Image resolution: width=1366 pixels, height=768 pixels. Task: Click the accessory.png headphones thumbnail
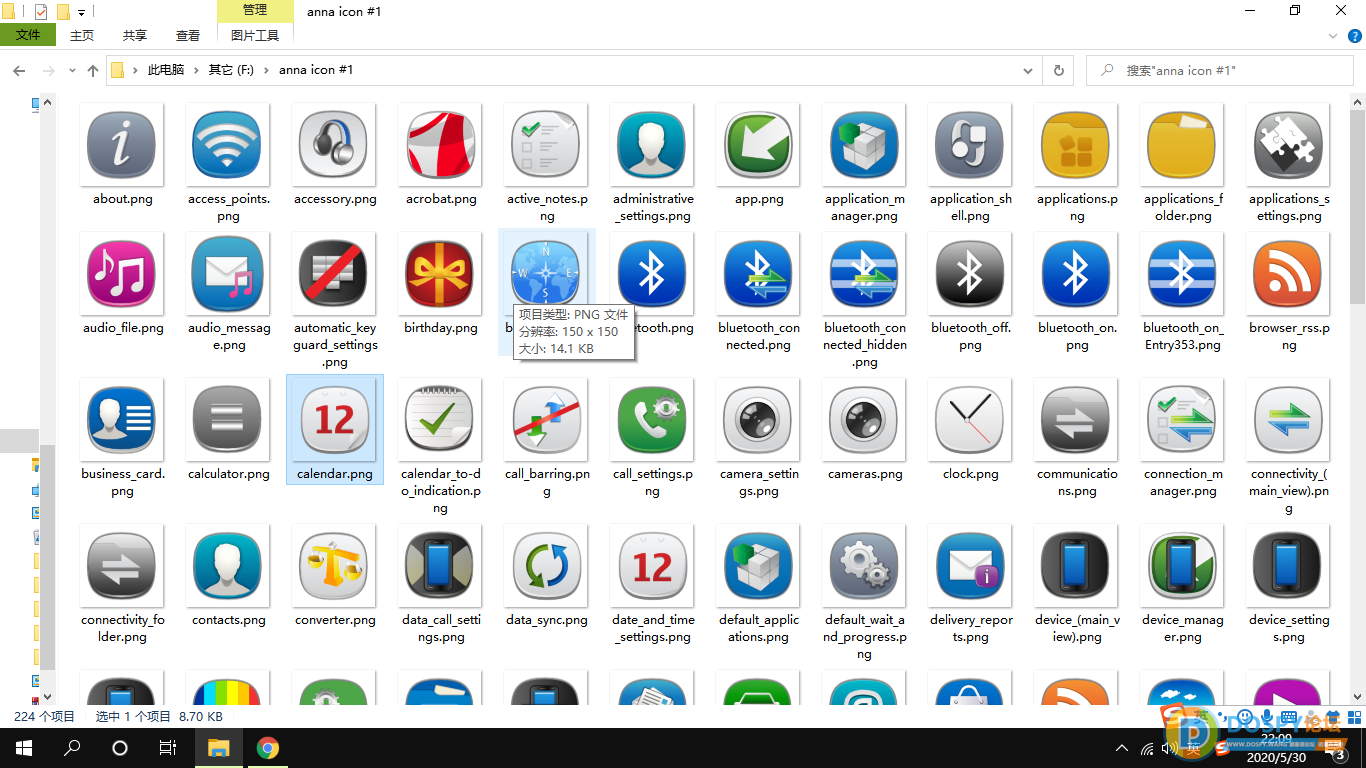(335, 145)
